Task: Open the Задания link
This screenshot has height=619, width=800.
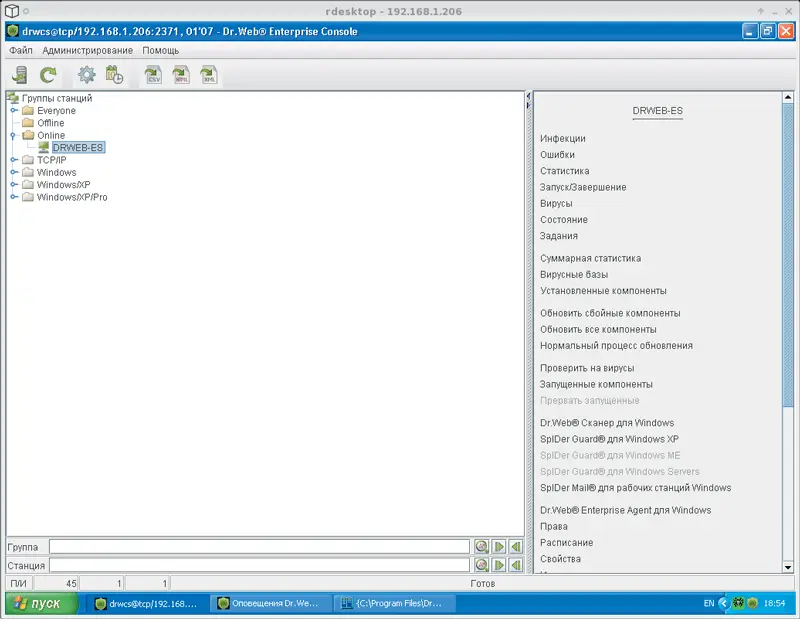Action: [x=559, y=236]
